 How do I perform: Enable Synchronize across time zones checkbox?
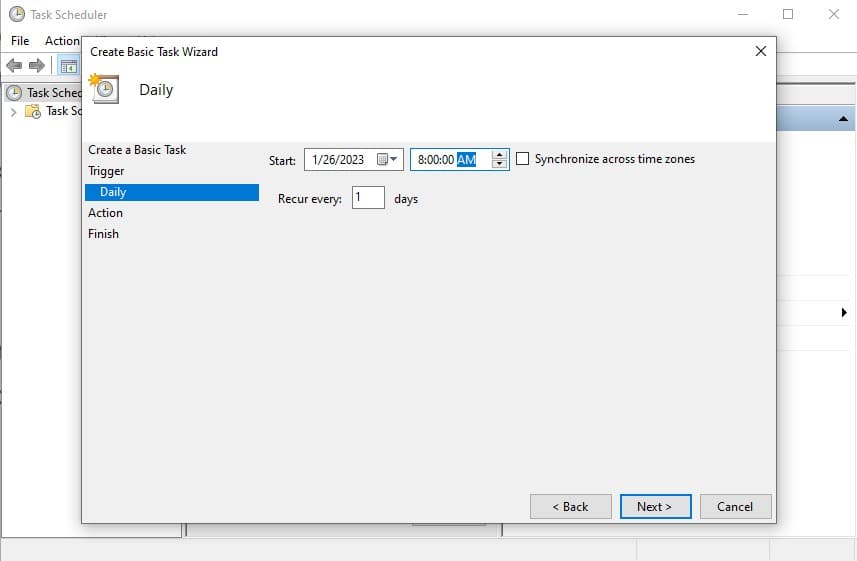click(x=523, y=159)
